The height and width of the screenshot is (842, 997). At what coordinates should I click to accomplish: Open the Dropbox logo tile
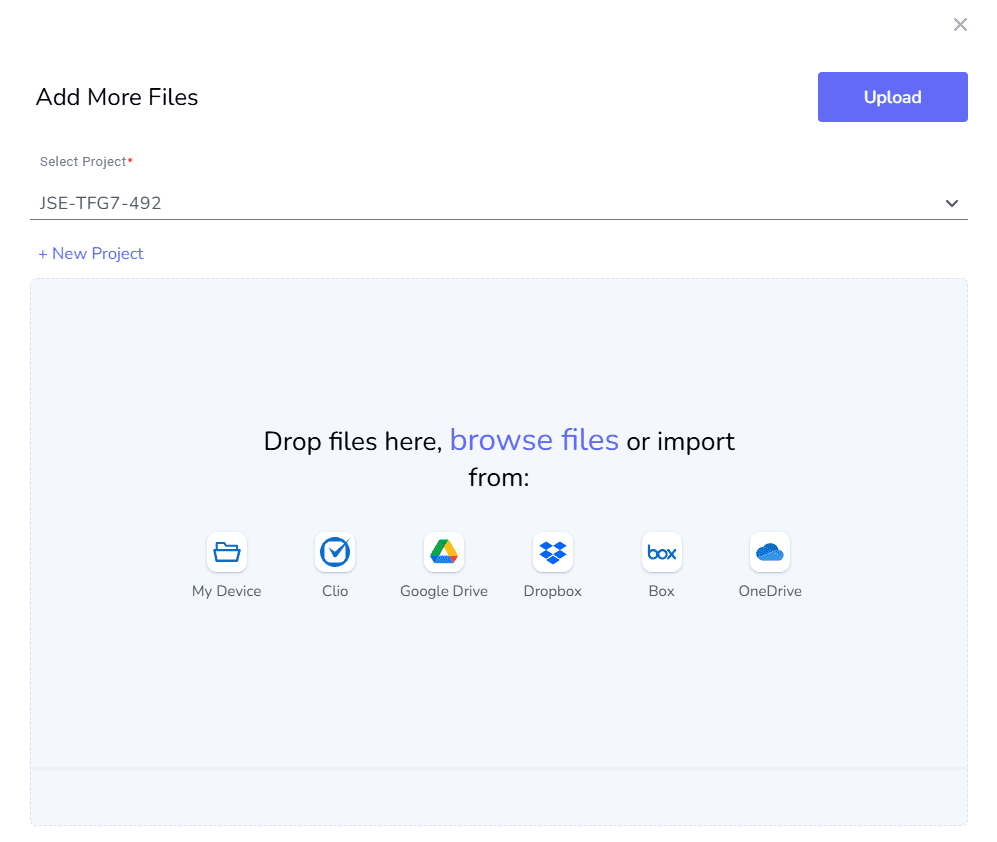pyautogui.click(x=552, y=552)
